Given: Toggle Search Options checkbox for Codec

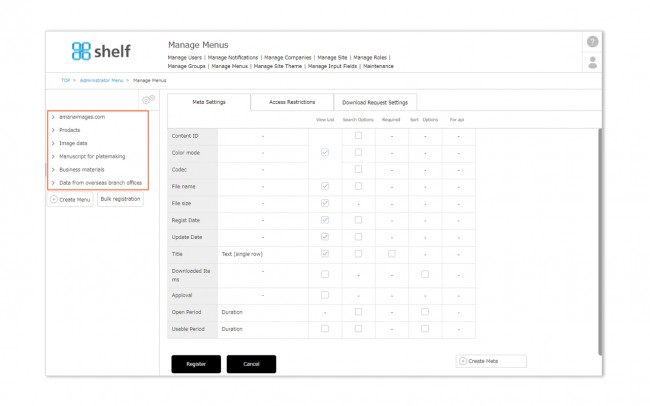Looking at the screenshot, I should 358,169.
